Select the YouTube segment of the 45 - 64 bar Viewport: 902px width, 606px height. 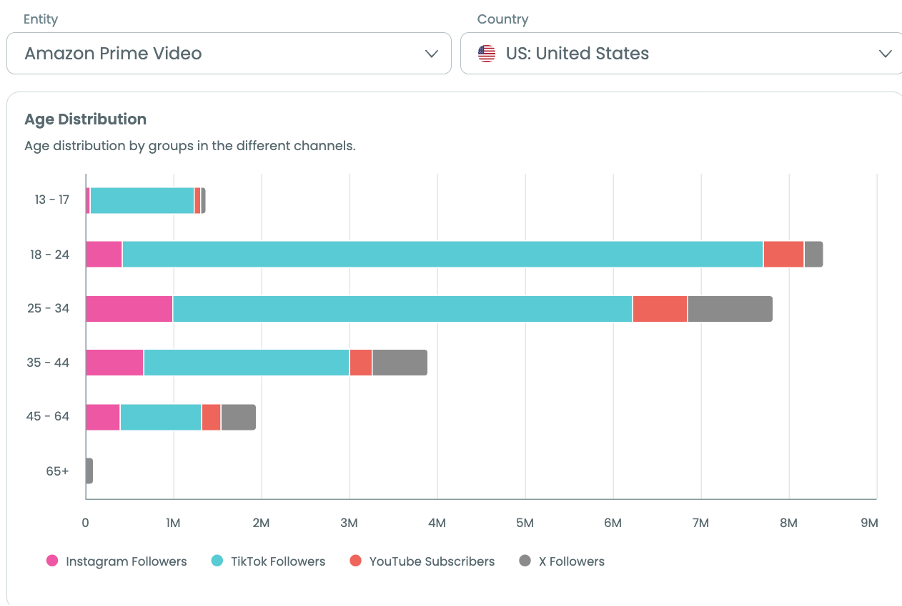(211, 417)
